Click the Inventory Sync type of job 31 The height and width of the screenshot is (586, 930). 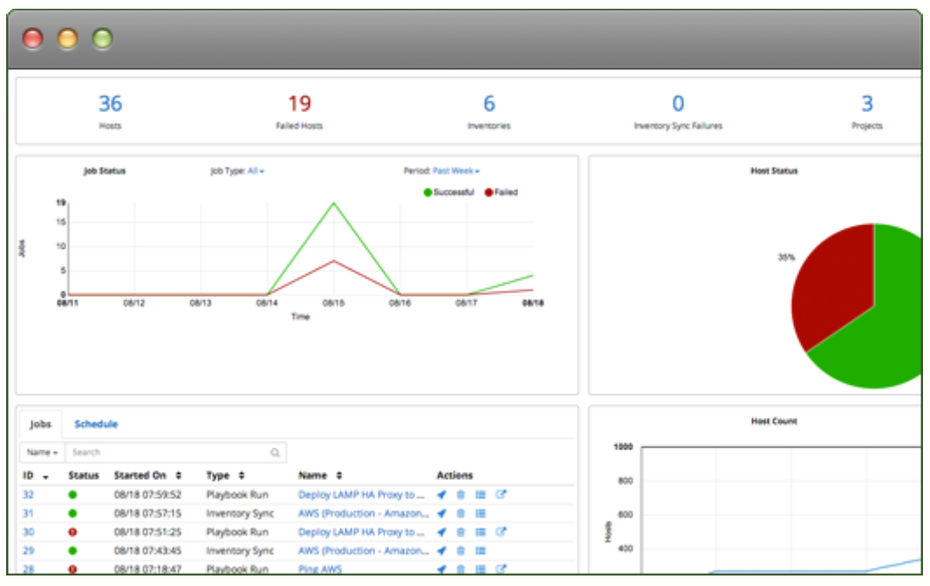click(x=240, y=514)
